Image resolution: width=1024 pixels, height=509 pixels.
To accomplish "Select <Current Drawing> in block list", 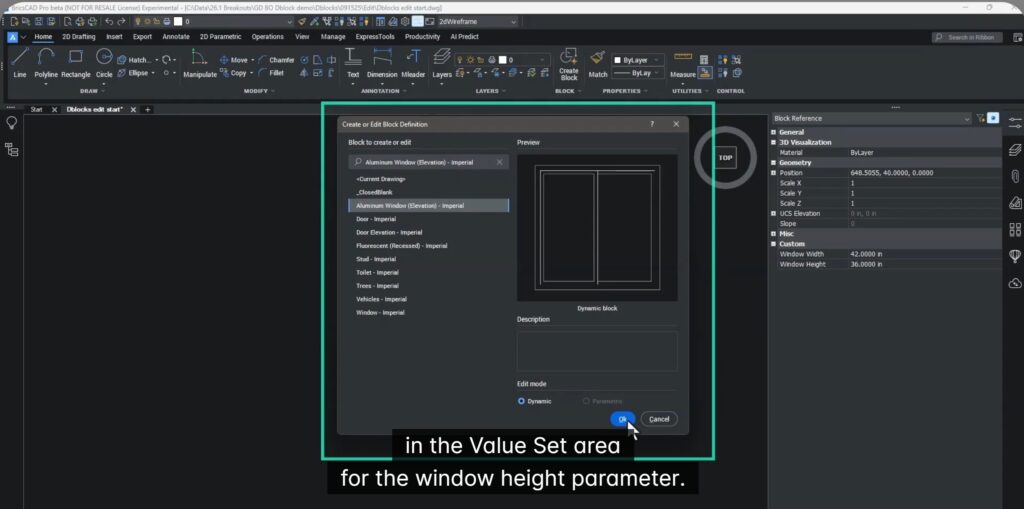I will [x=381, y=179].
